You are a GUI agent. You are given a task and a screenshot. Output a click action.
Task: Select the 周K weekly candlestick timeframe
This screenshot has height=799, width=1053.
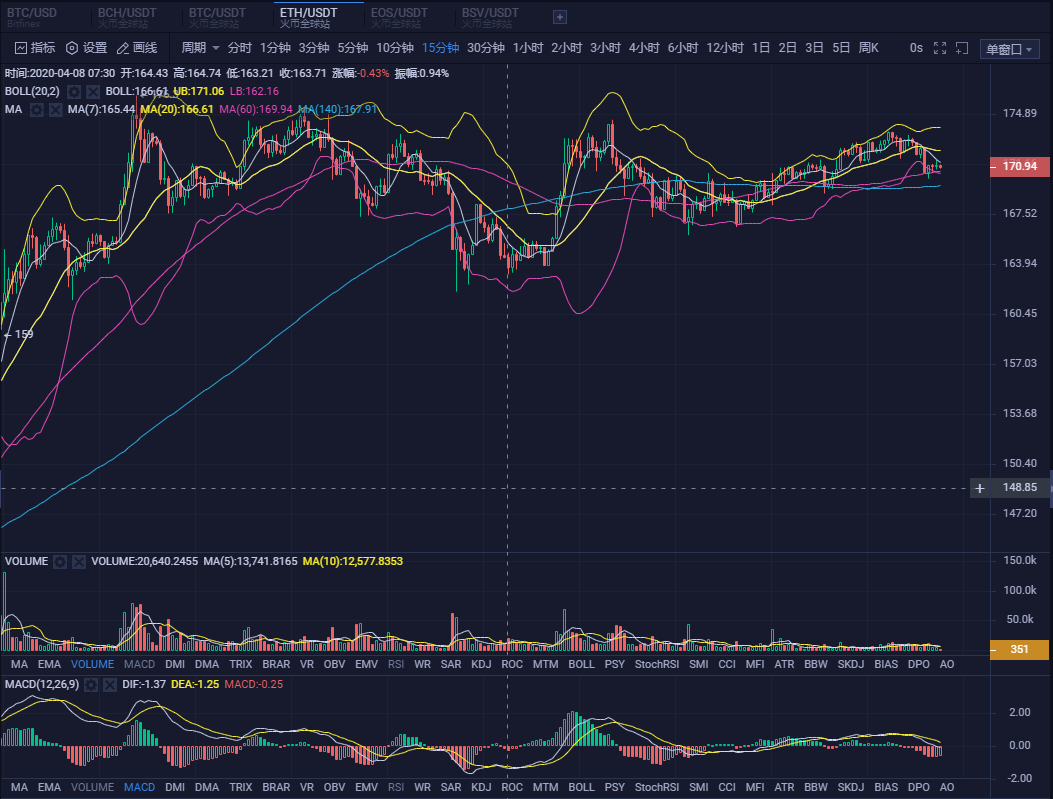pos(868,48)
